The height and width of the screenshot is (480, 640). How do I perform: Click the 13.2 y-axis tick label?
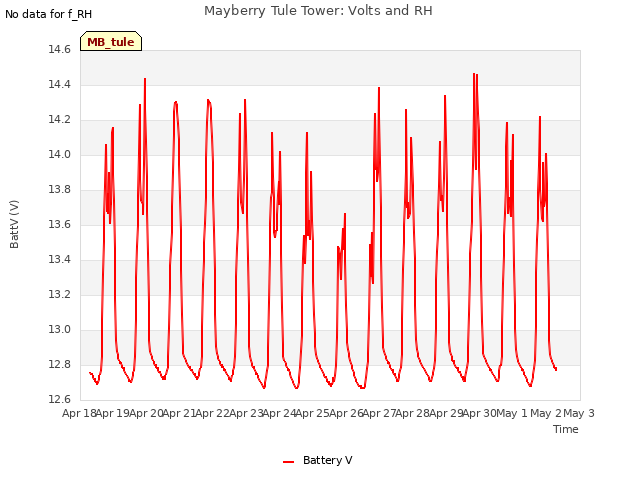(60, 294)
